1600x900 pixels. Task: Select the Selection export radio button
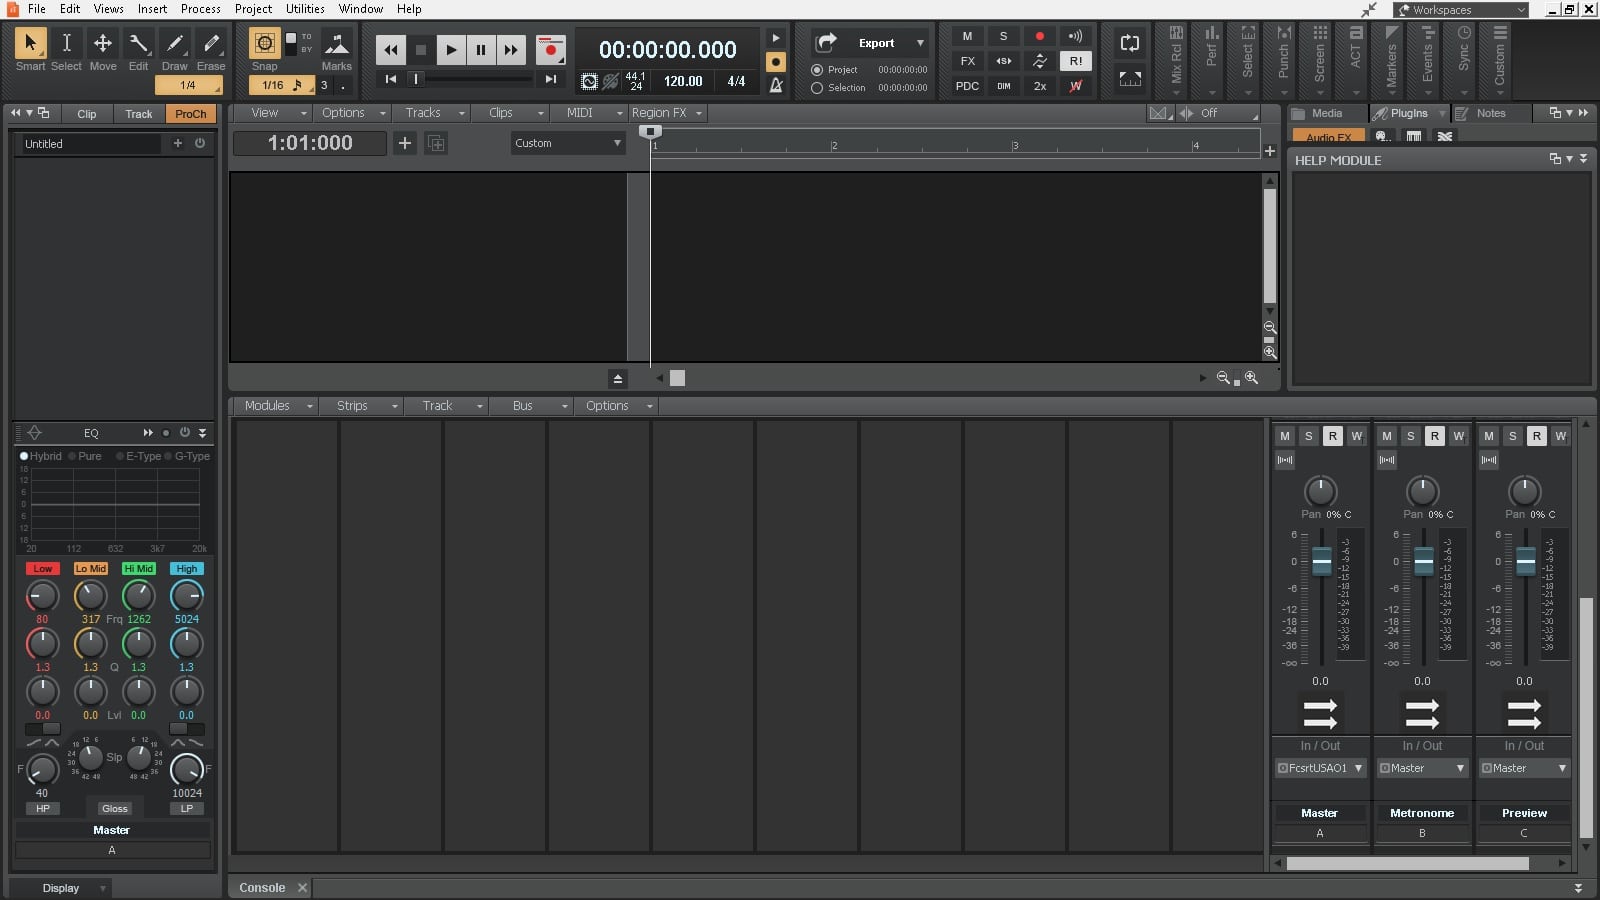pos(817,88)
